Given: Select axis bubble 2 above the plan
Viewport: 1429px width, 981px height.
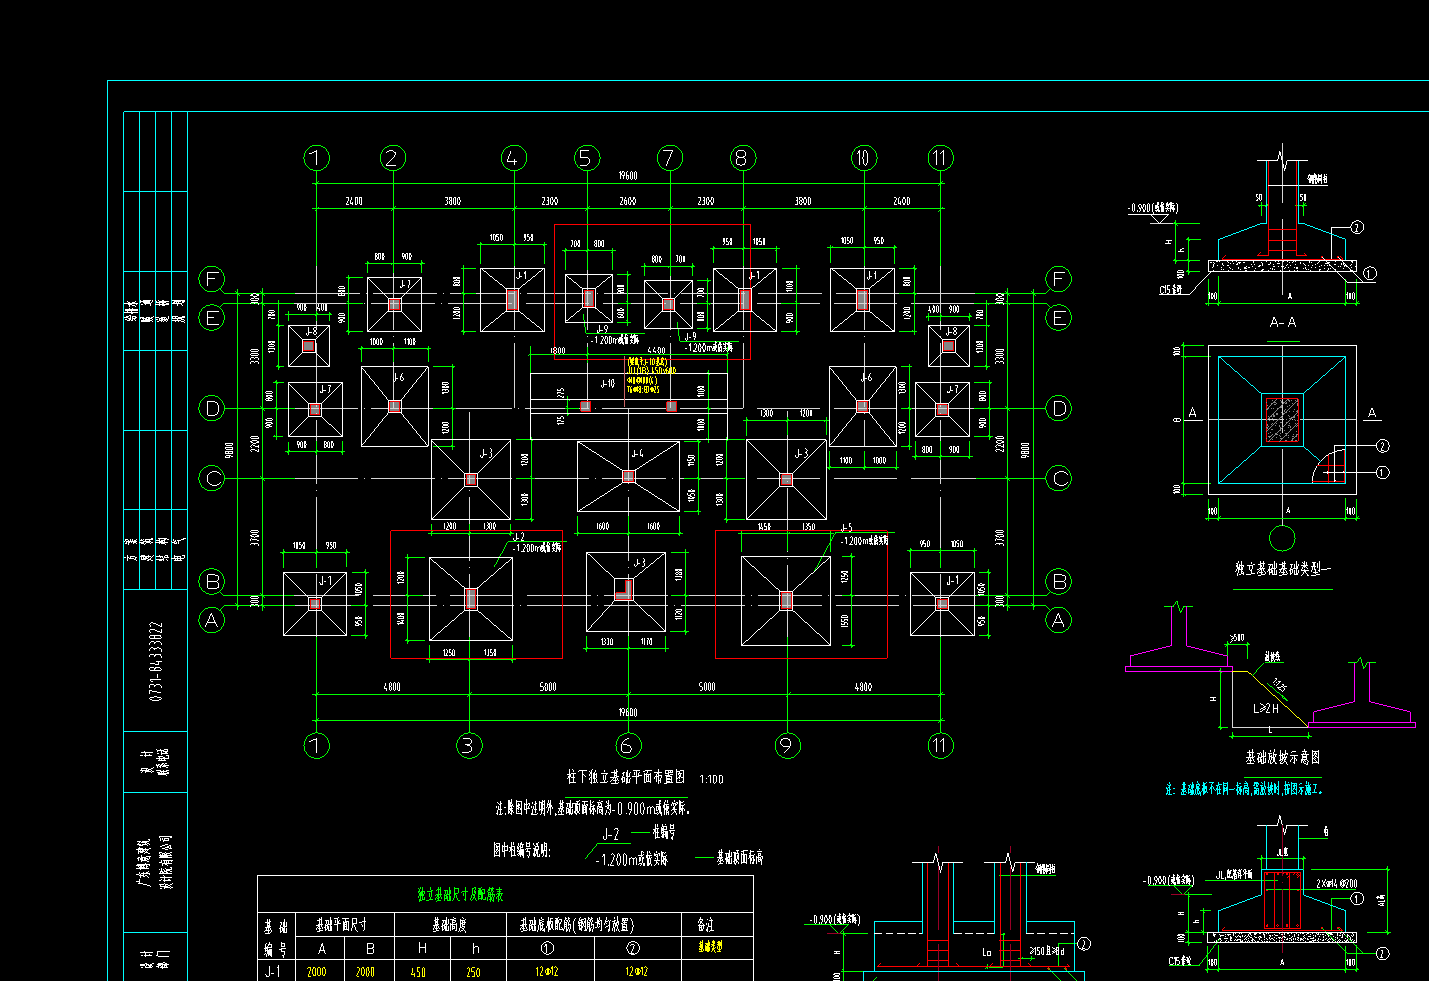Looking at the screenshot, I should tap(392, 158).
